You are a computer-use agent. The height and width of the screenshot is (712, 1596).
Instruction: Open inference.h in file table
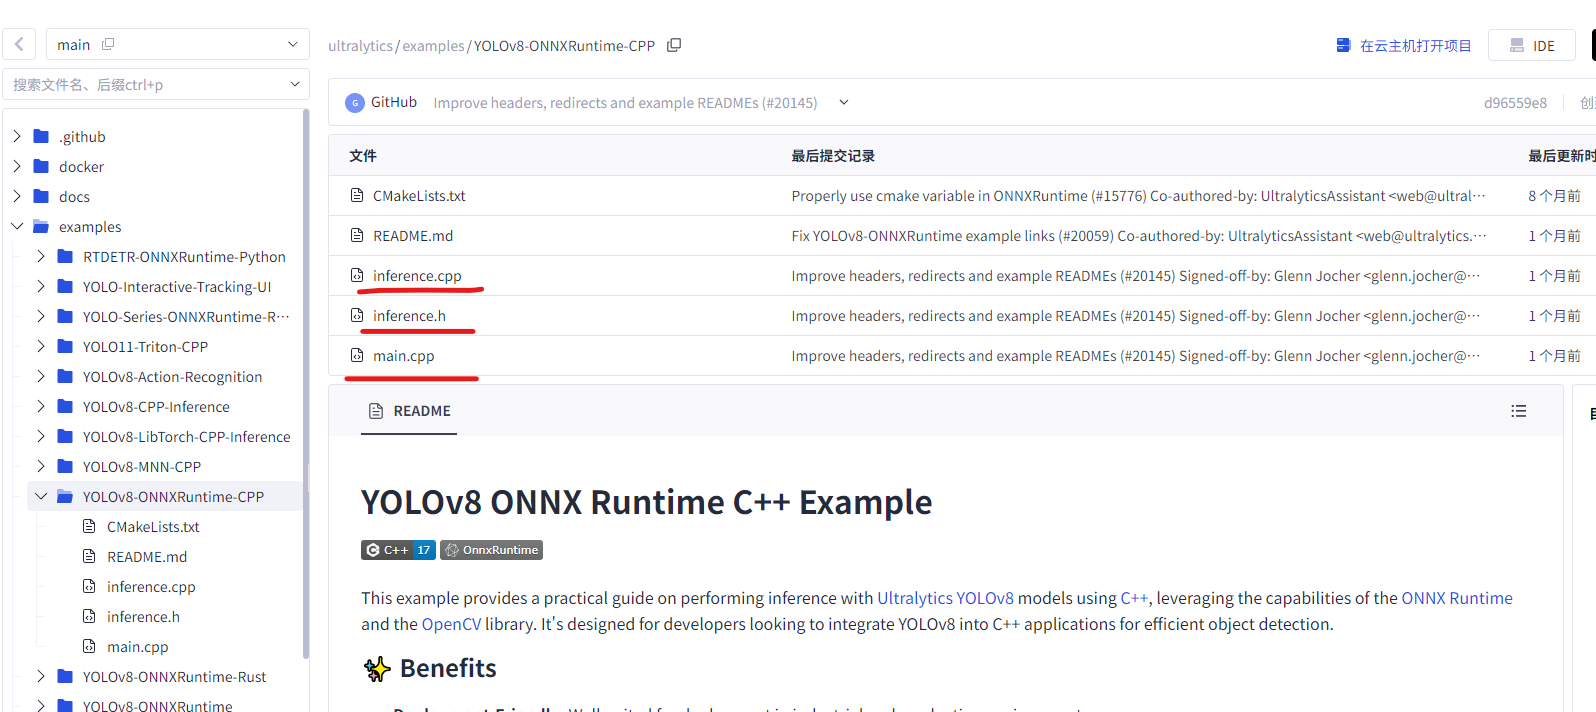(x=409, y=316)
